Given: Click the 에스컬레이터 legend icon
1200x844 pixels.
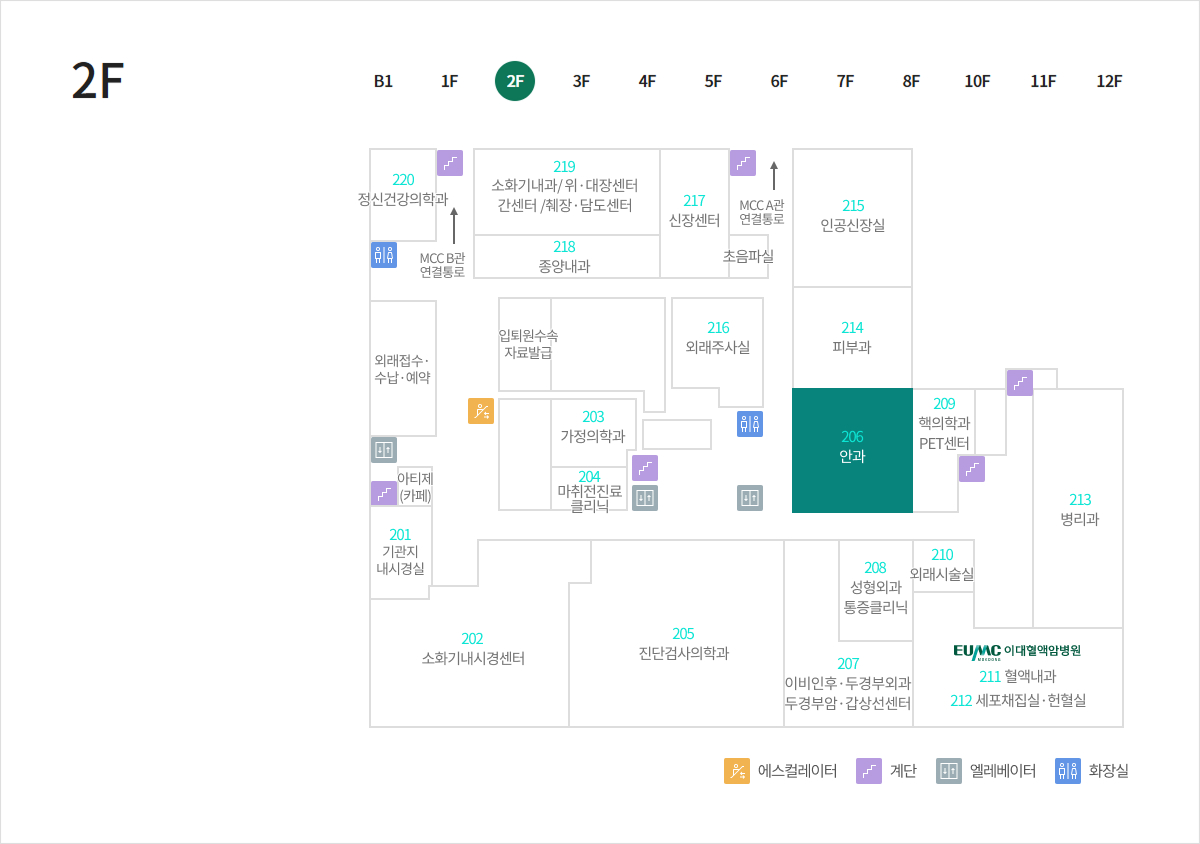Looking at the screenshot, I should point(737,771).
